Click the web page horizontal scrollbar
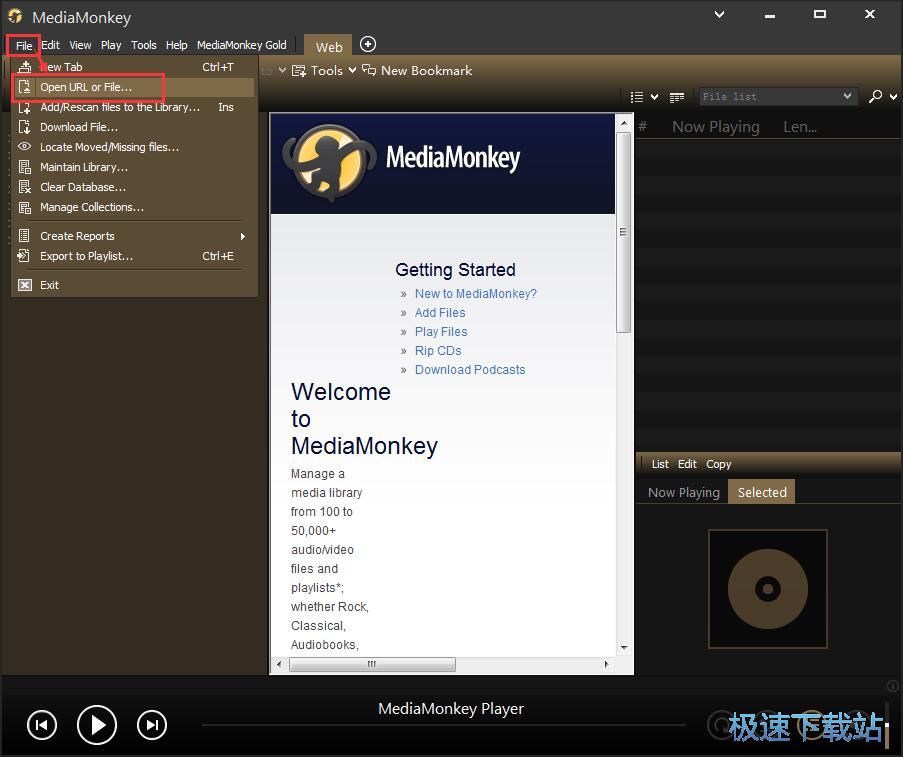The height and width of the screenshot is (757, 903). [x=369, y=664]
